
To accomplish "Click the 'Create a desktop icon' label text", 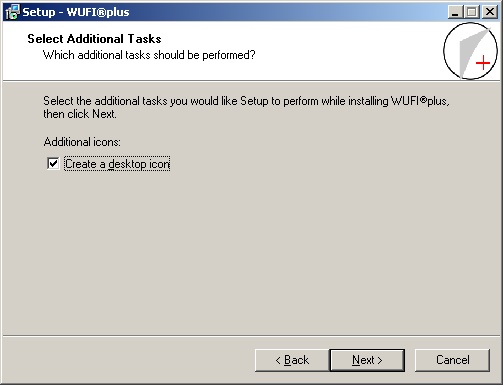I will [117, 164].
